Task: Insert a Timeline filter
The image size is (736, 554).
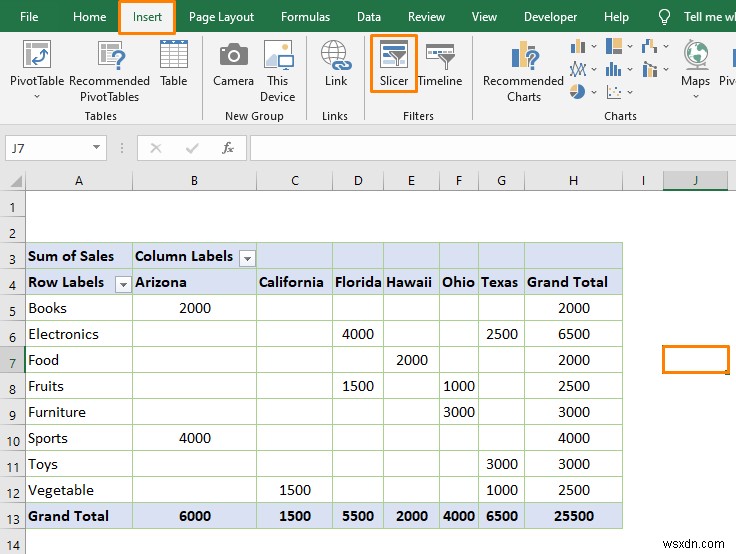Action: (440, 64)
